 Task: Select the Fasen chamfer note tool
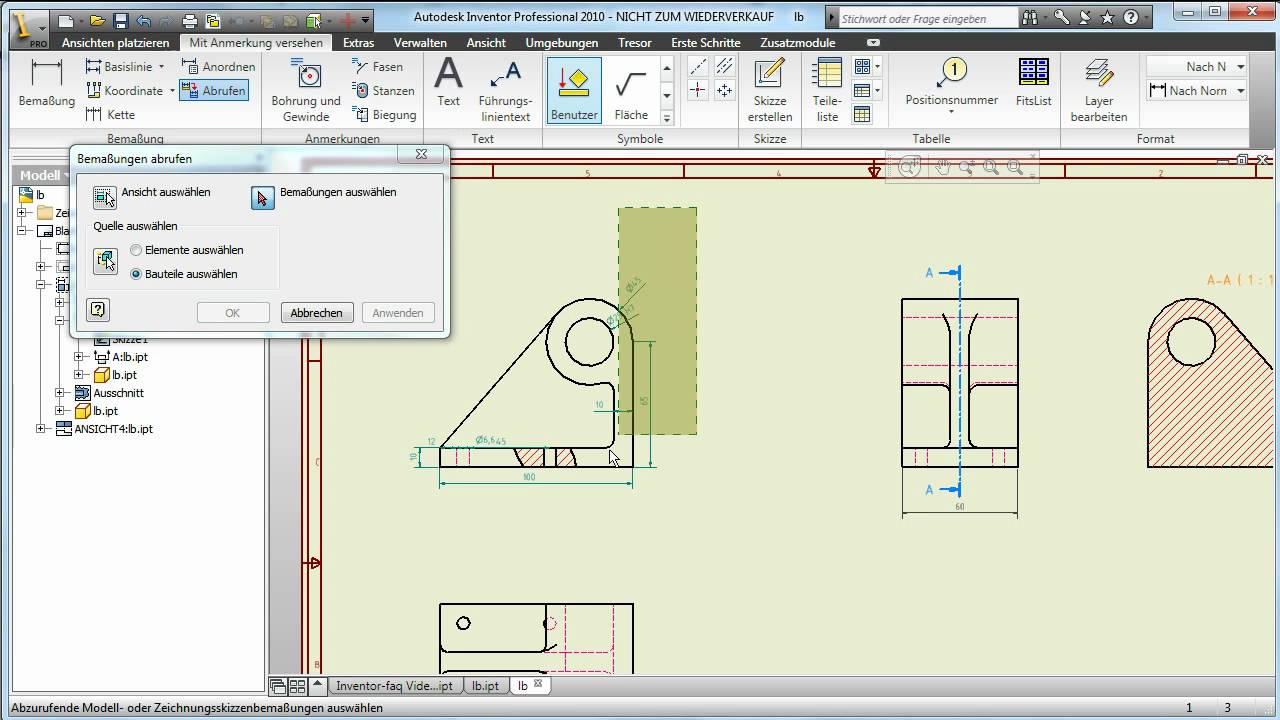(x=378, y=67)
